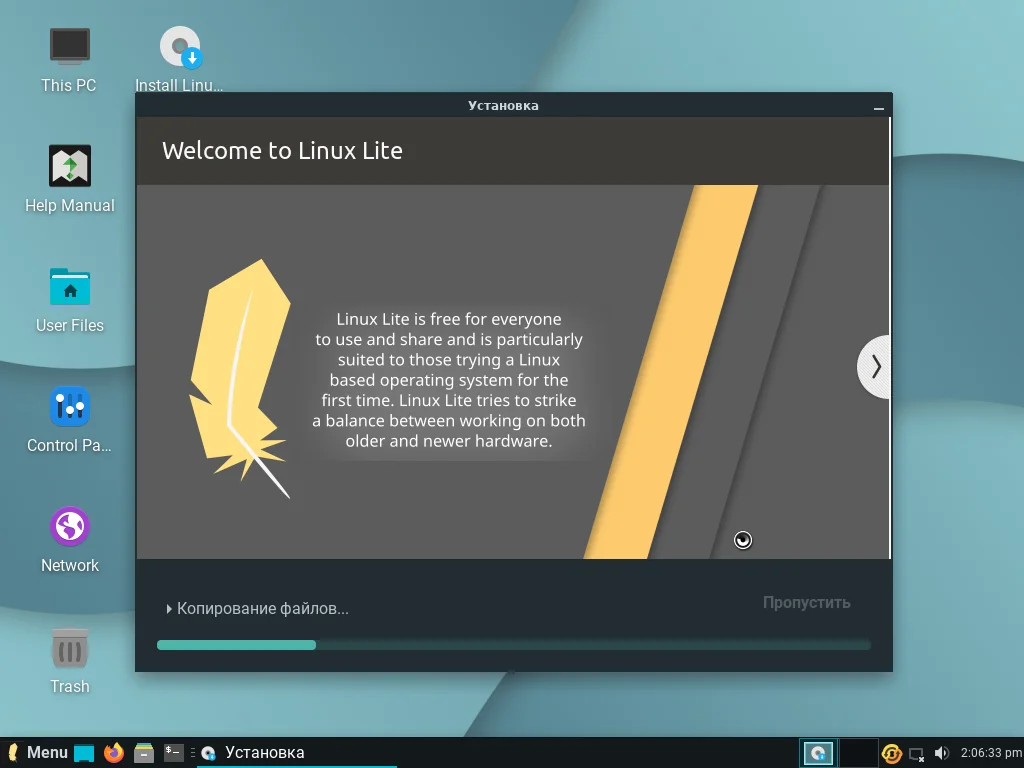
Task: Click the installation progress bar
Action: coord(512,645)
